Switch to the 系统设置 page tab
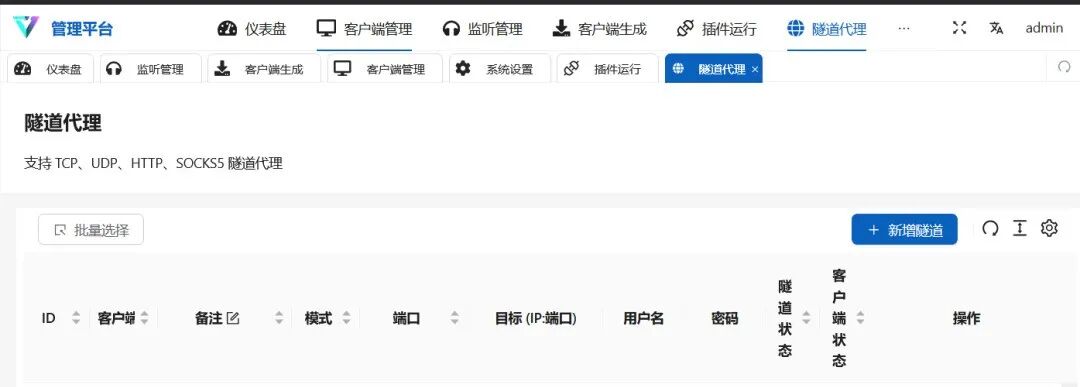Image resolution: width=1080 pixels, height=387 pixels. click(500, 69)
